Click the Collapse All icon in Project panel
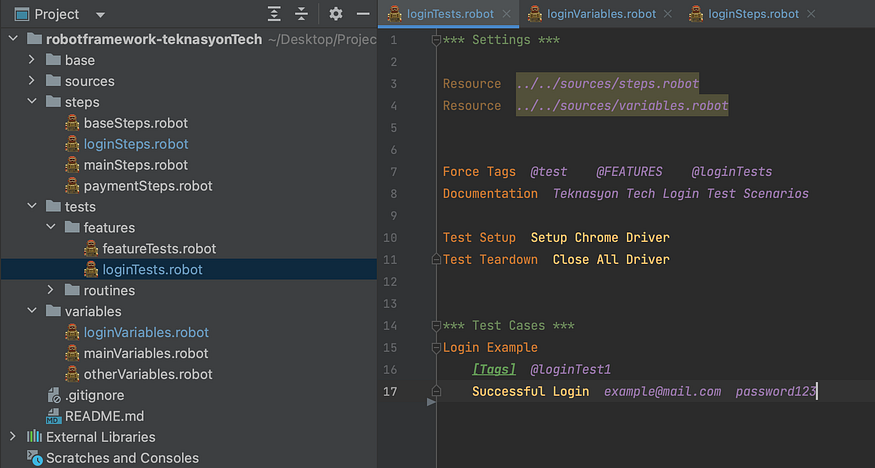Viewport: 875px width, 468px height. click(302, 14)
